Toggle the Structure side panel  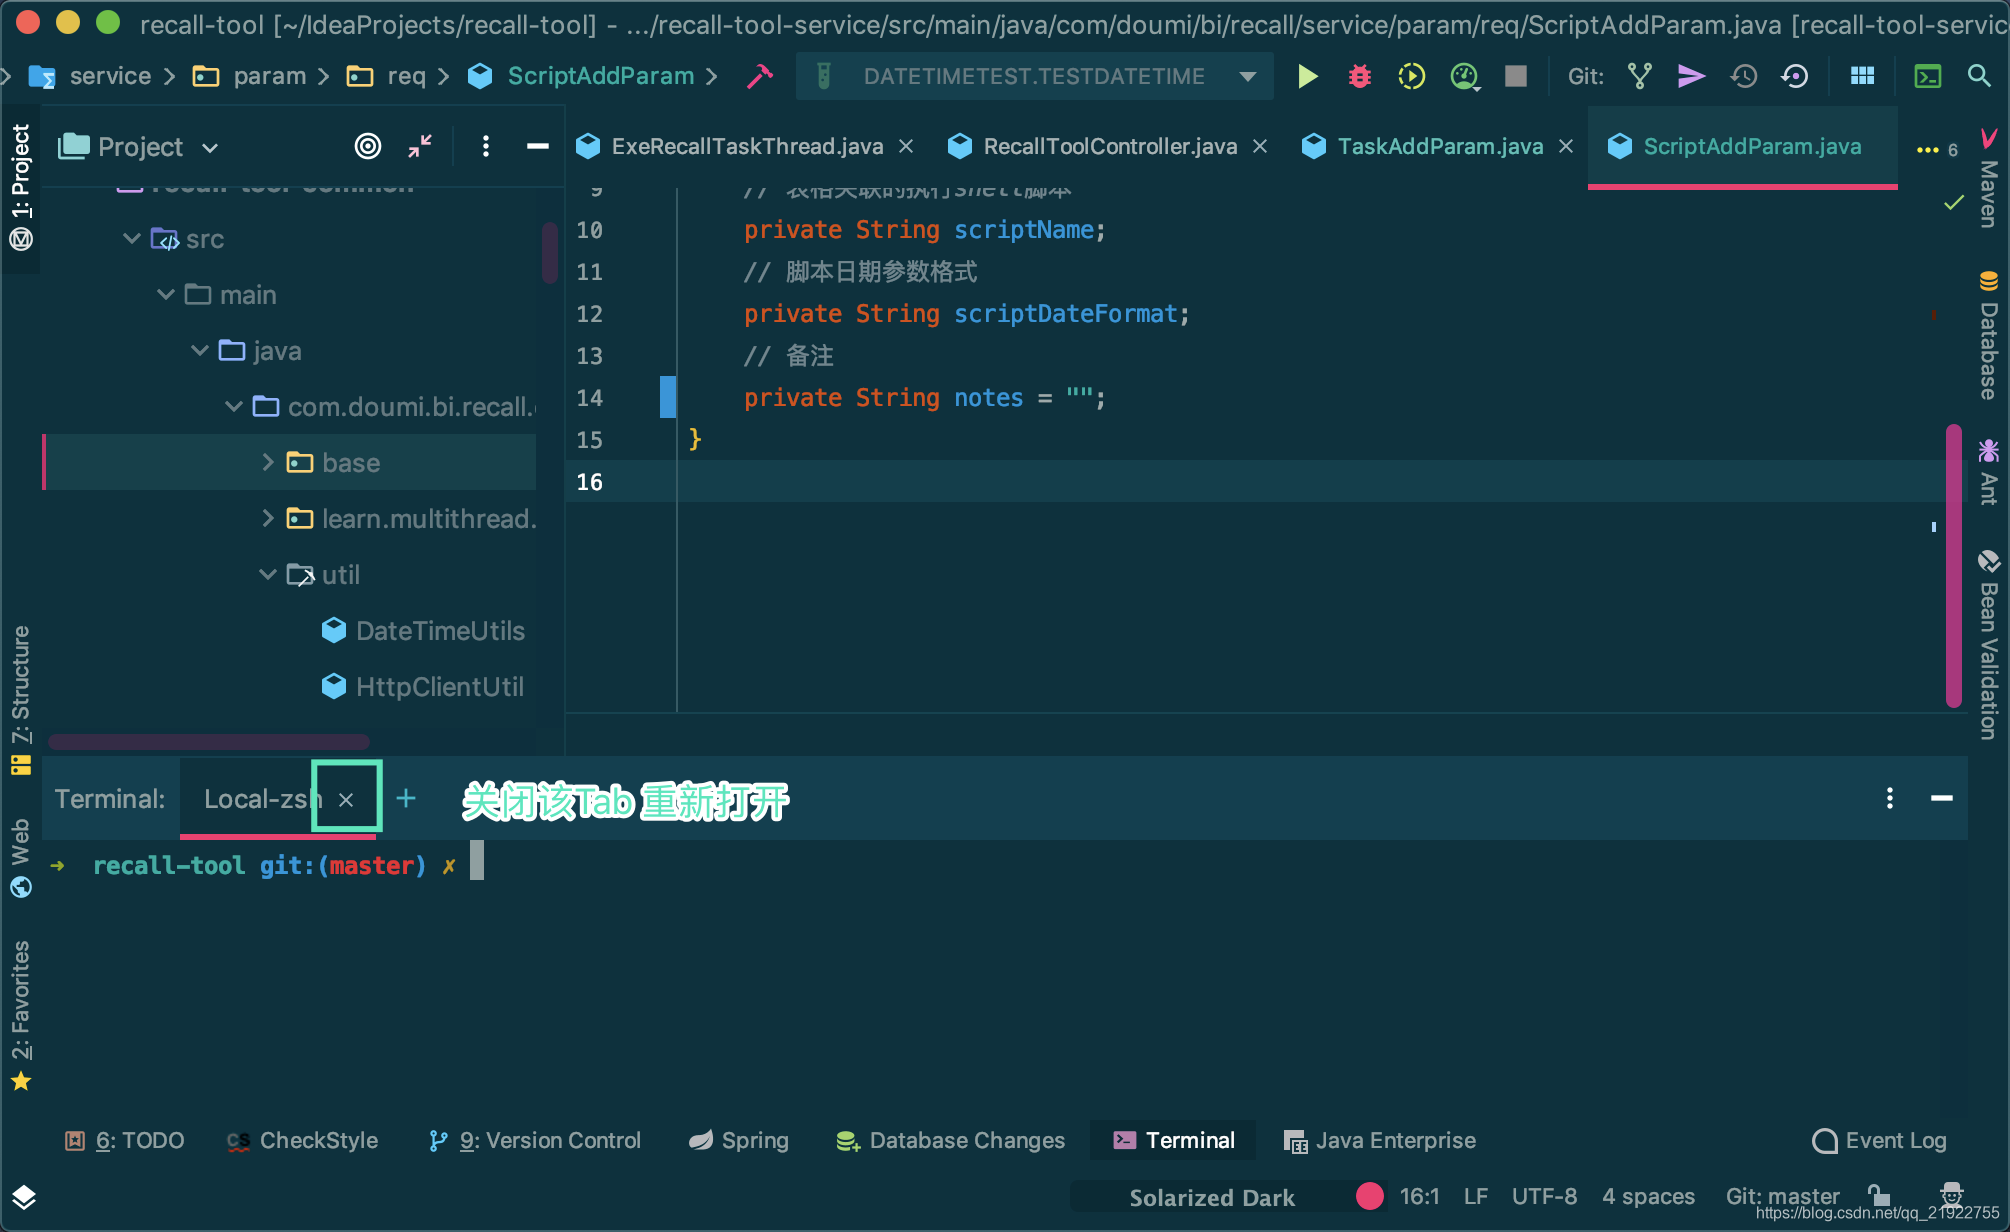21,700
